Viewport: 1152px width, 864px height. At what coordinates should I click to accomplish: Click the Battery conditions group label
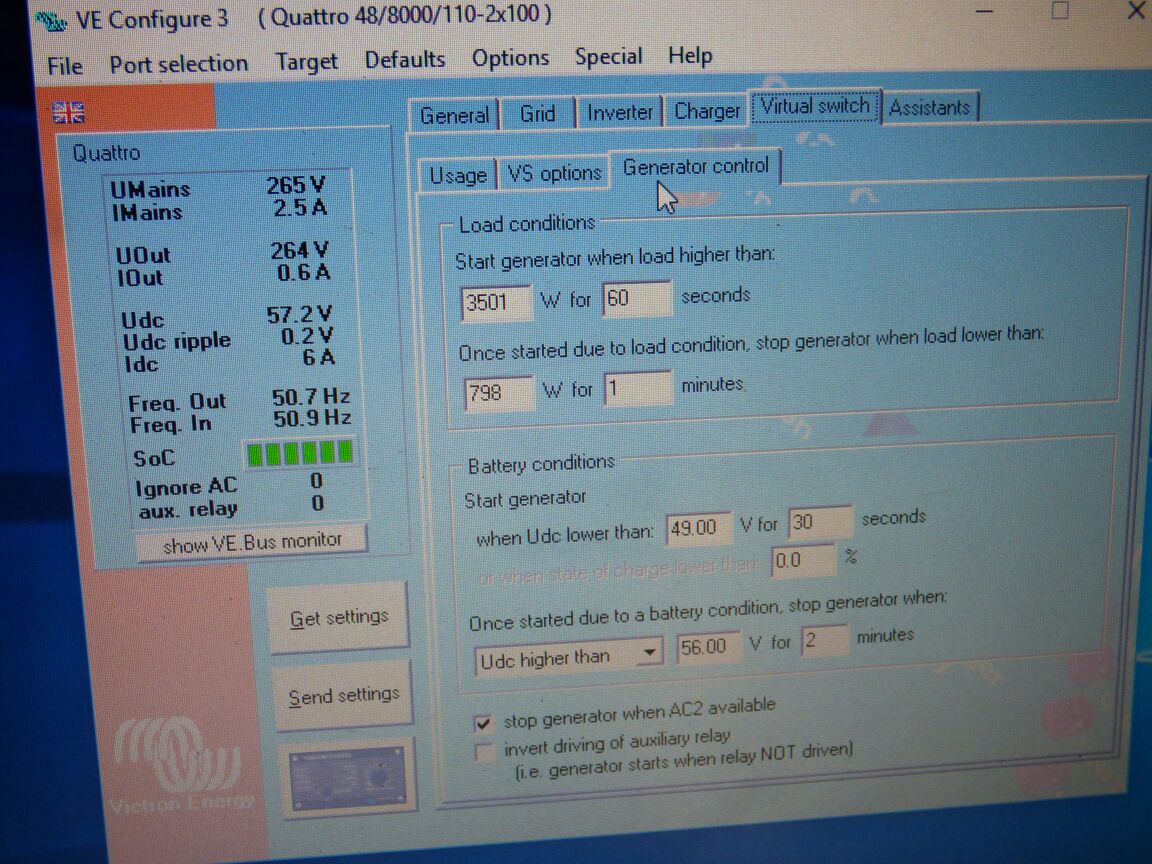(x=541, y=464)
